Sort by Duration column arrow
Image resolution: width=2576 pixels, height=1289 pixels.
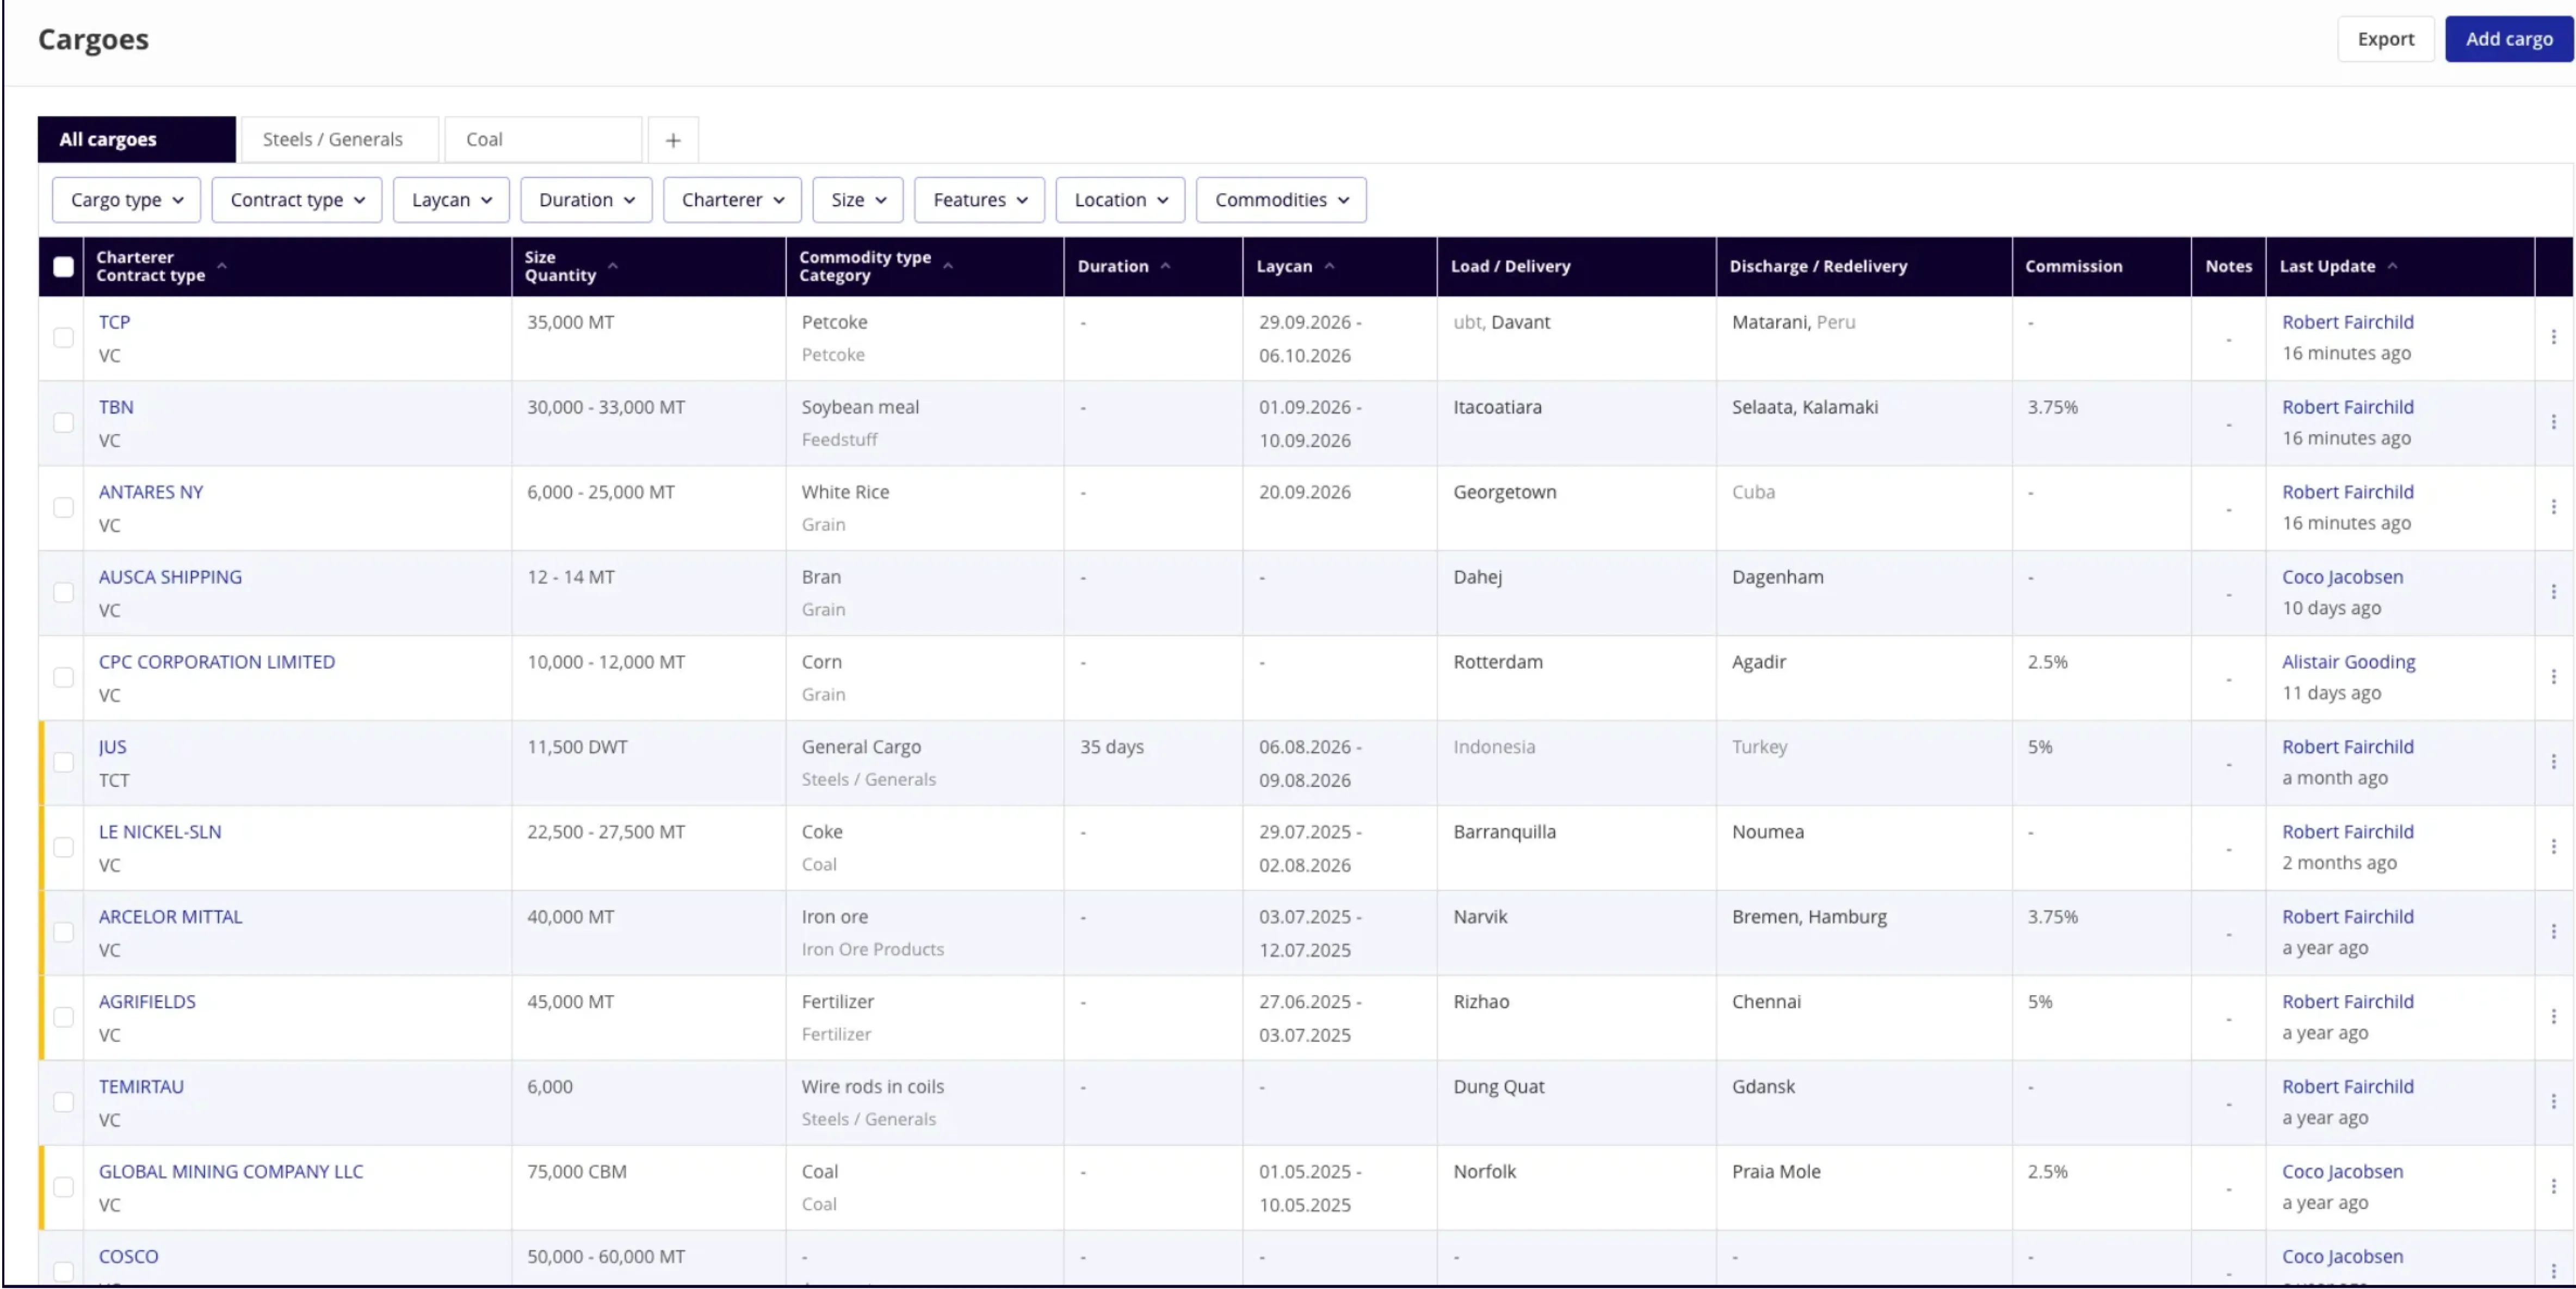tap(1165, 266)
